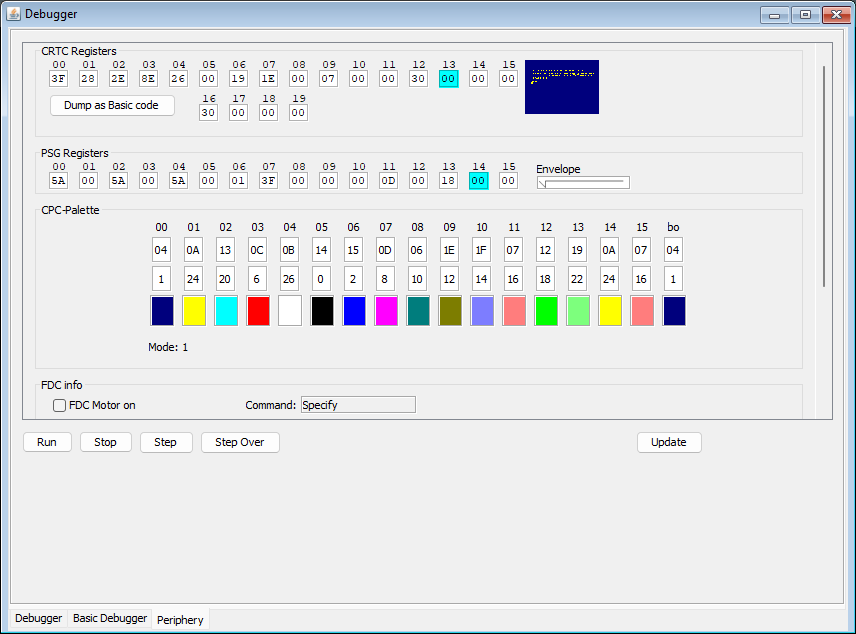Screen dimensions: 856x634
Task: Select the red palette swatch under 03
Action: coord(258,311)
